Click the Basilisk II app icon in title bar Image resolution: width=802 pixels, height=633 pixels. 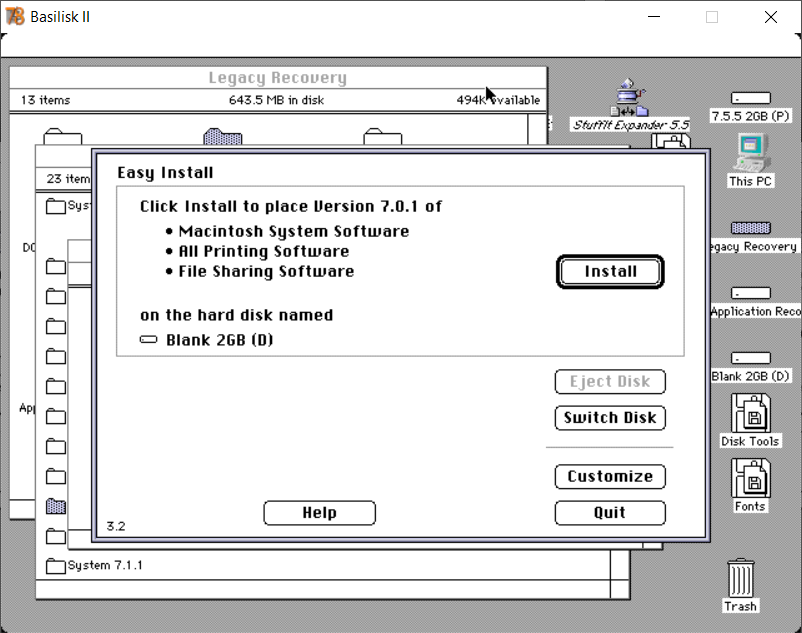(x=15, y=17)
